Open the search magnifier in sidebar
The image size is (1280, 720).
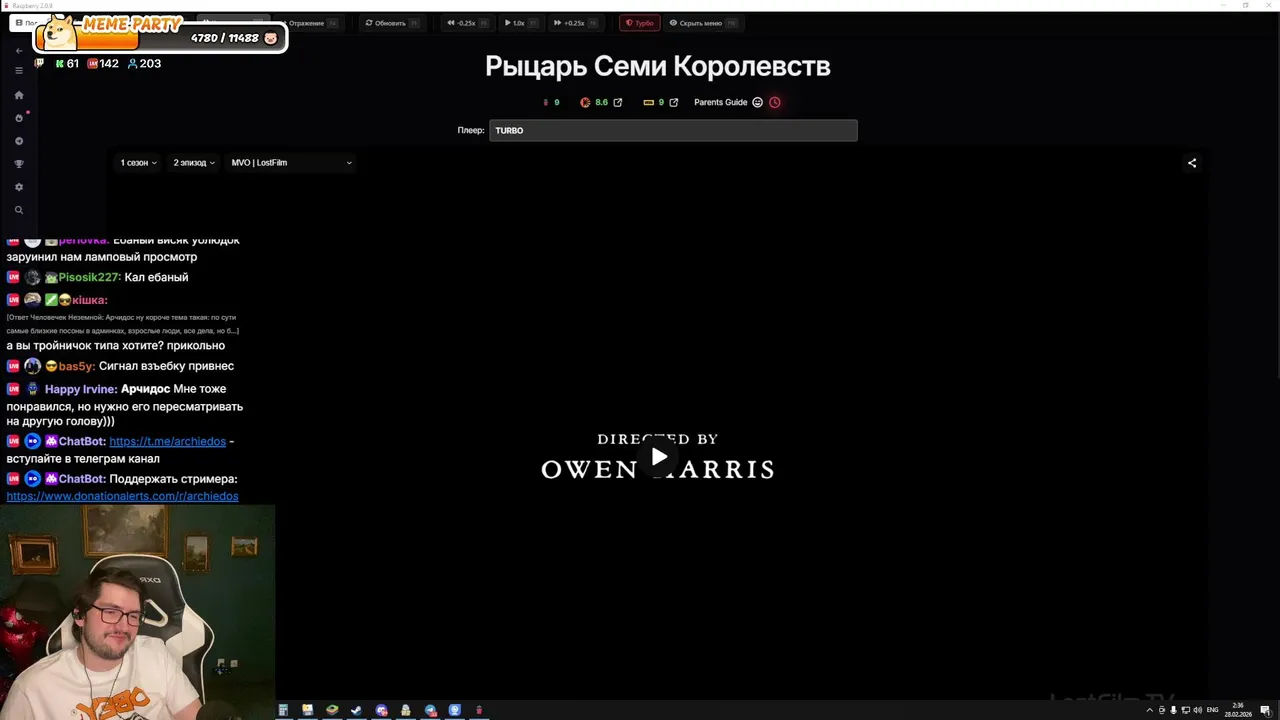tap(18, 210)
